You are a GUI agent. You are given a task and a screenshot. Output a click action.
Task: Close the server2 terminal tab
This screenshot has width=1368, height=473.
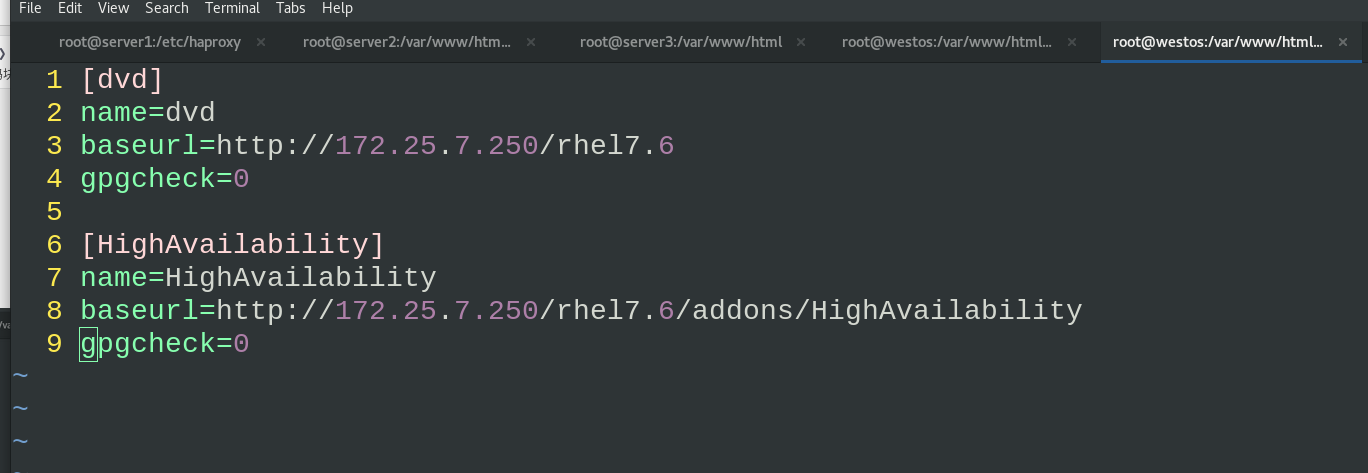[x=531, y=42]
